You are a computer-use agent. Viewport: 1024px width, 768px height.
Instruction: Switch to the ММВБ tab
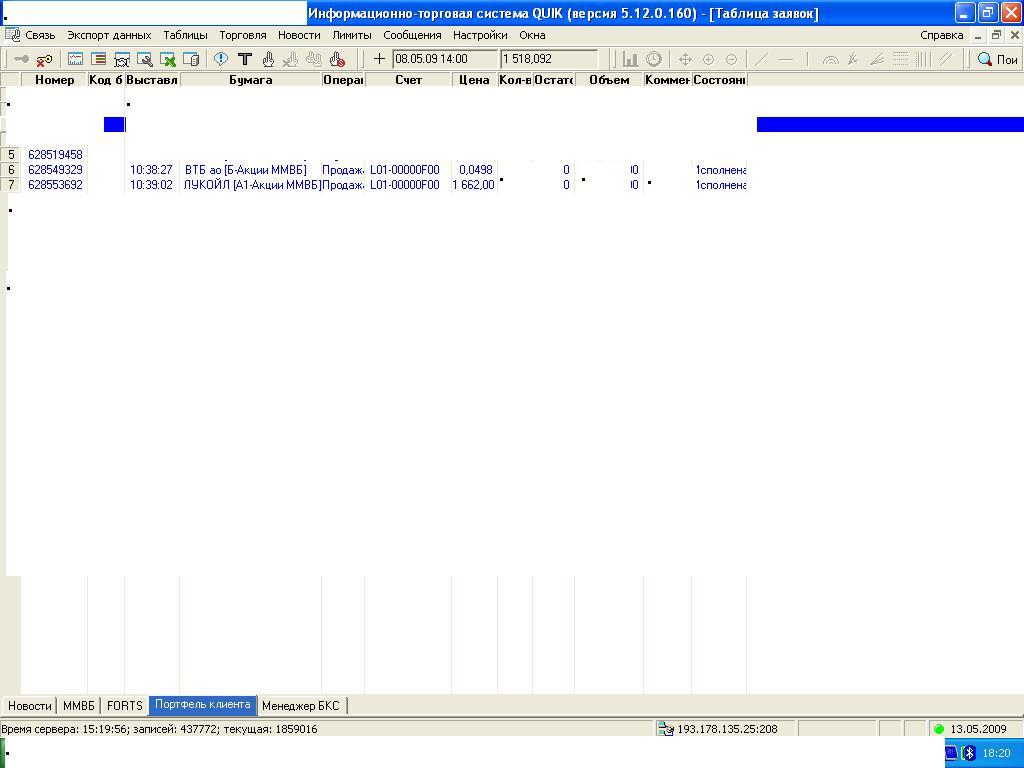[x=79, y=705]
